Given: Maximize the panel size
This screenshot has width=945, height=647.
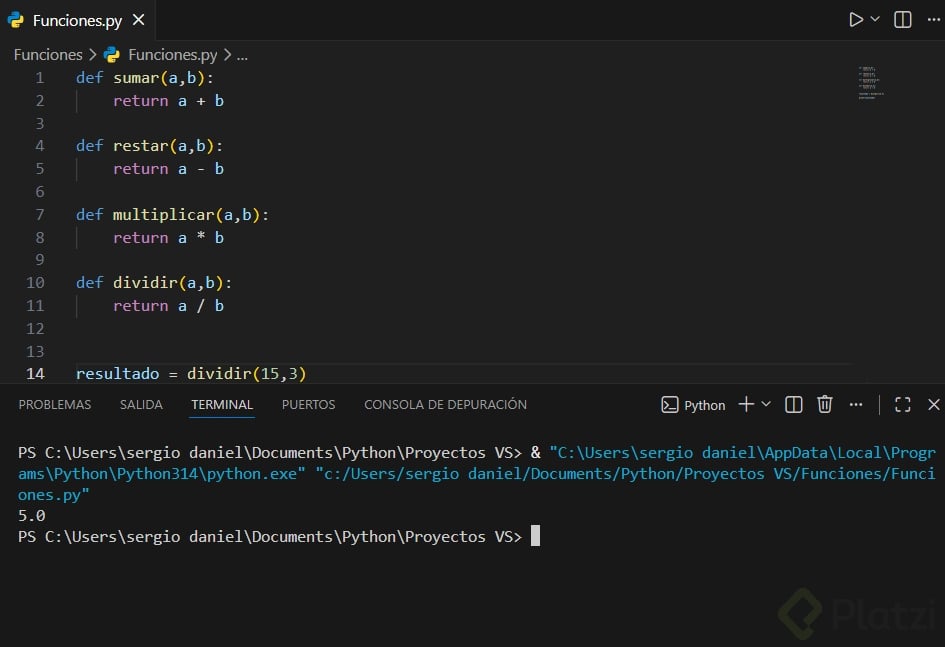Looking at the screenshot, I should 902,405.
